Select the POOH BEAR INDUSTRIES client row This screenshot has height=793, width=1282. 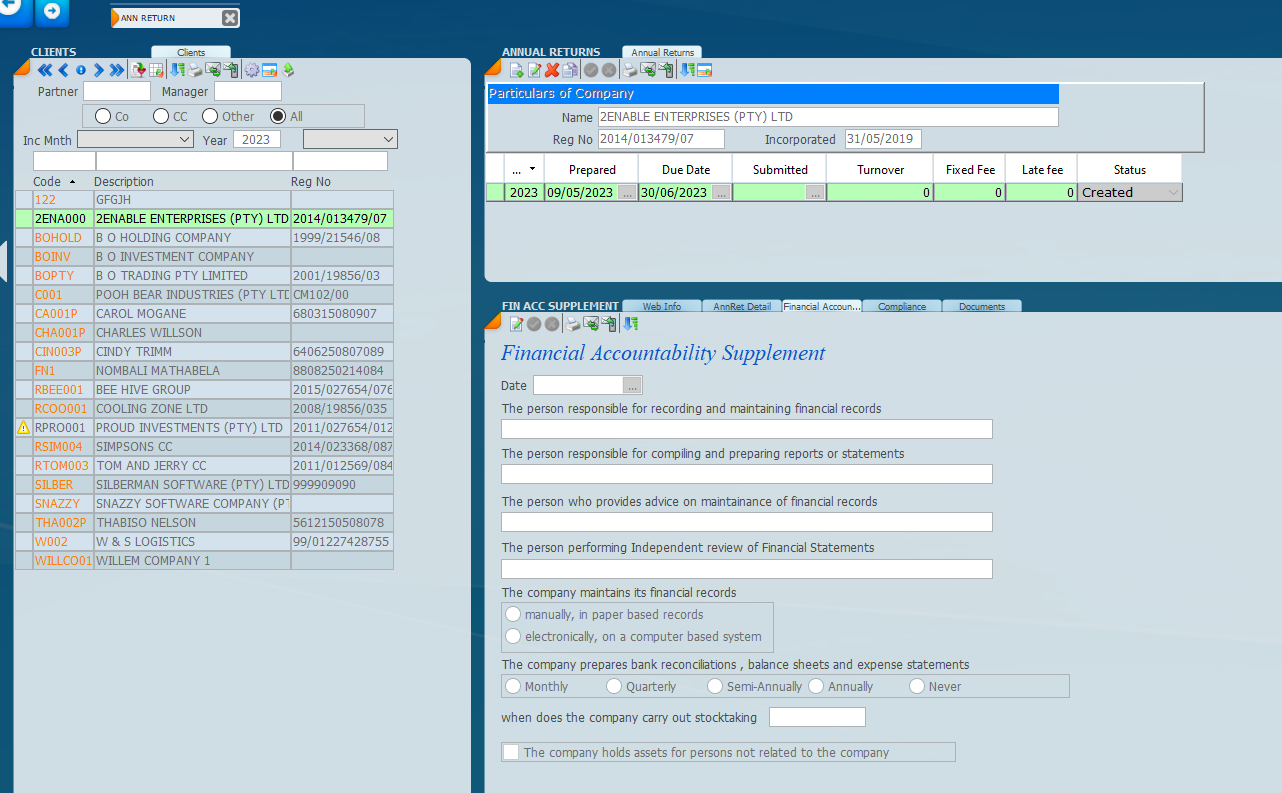[x=192, y=295]
